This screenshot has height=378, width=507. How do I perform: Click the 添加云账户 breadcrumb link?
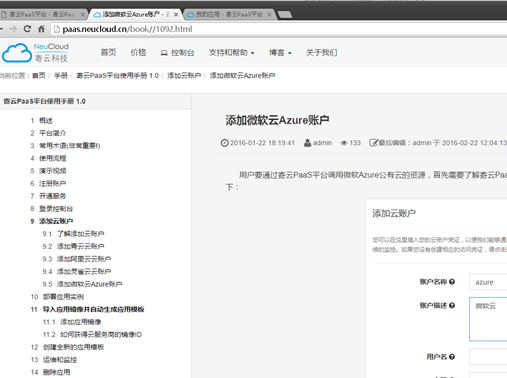[184, 76]
